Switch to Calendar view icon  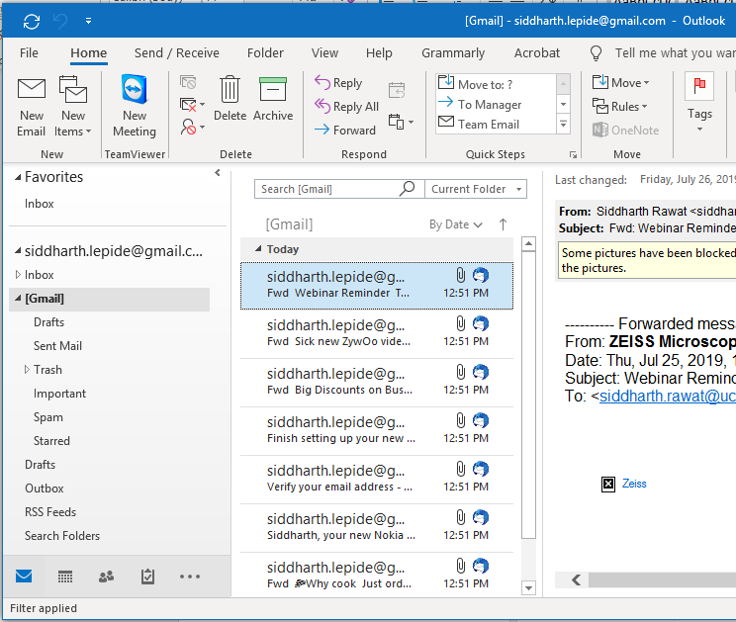point(65,576)
